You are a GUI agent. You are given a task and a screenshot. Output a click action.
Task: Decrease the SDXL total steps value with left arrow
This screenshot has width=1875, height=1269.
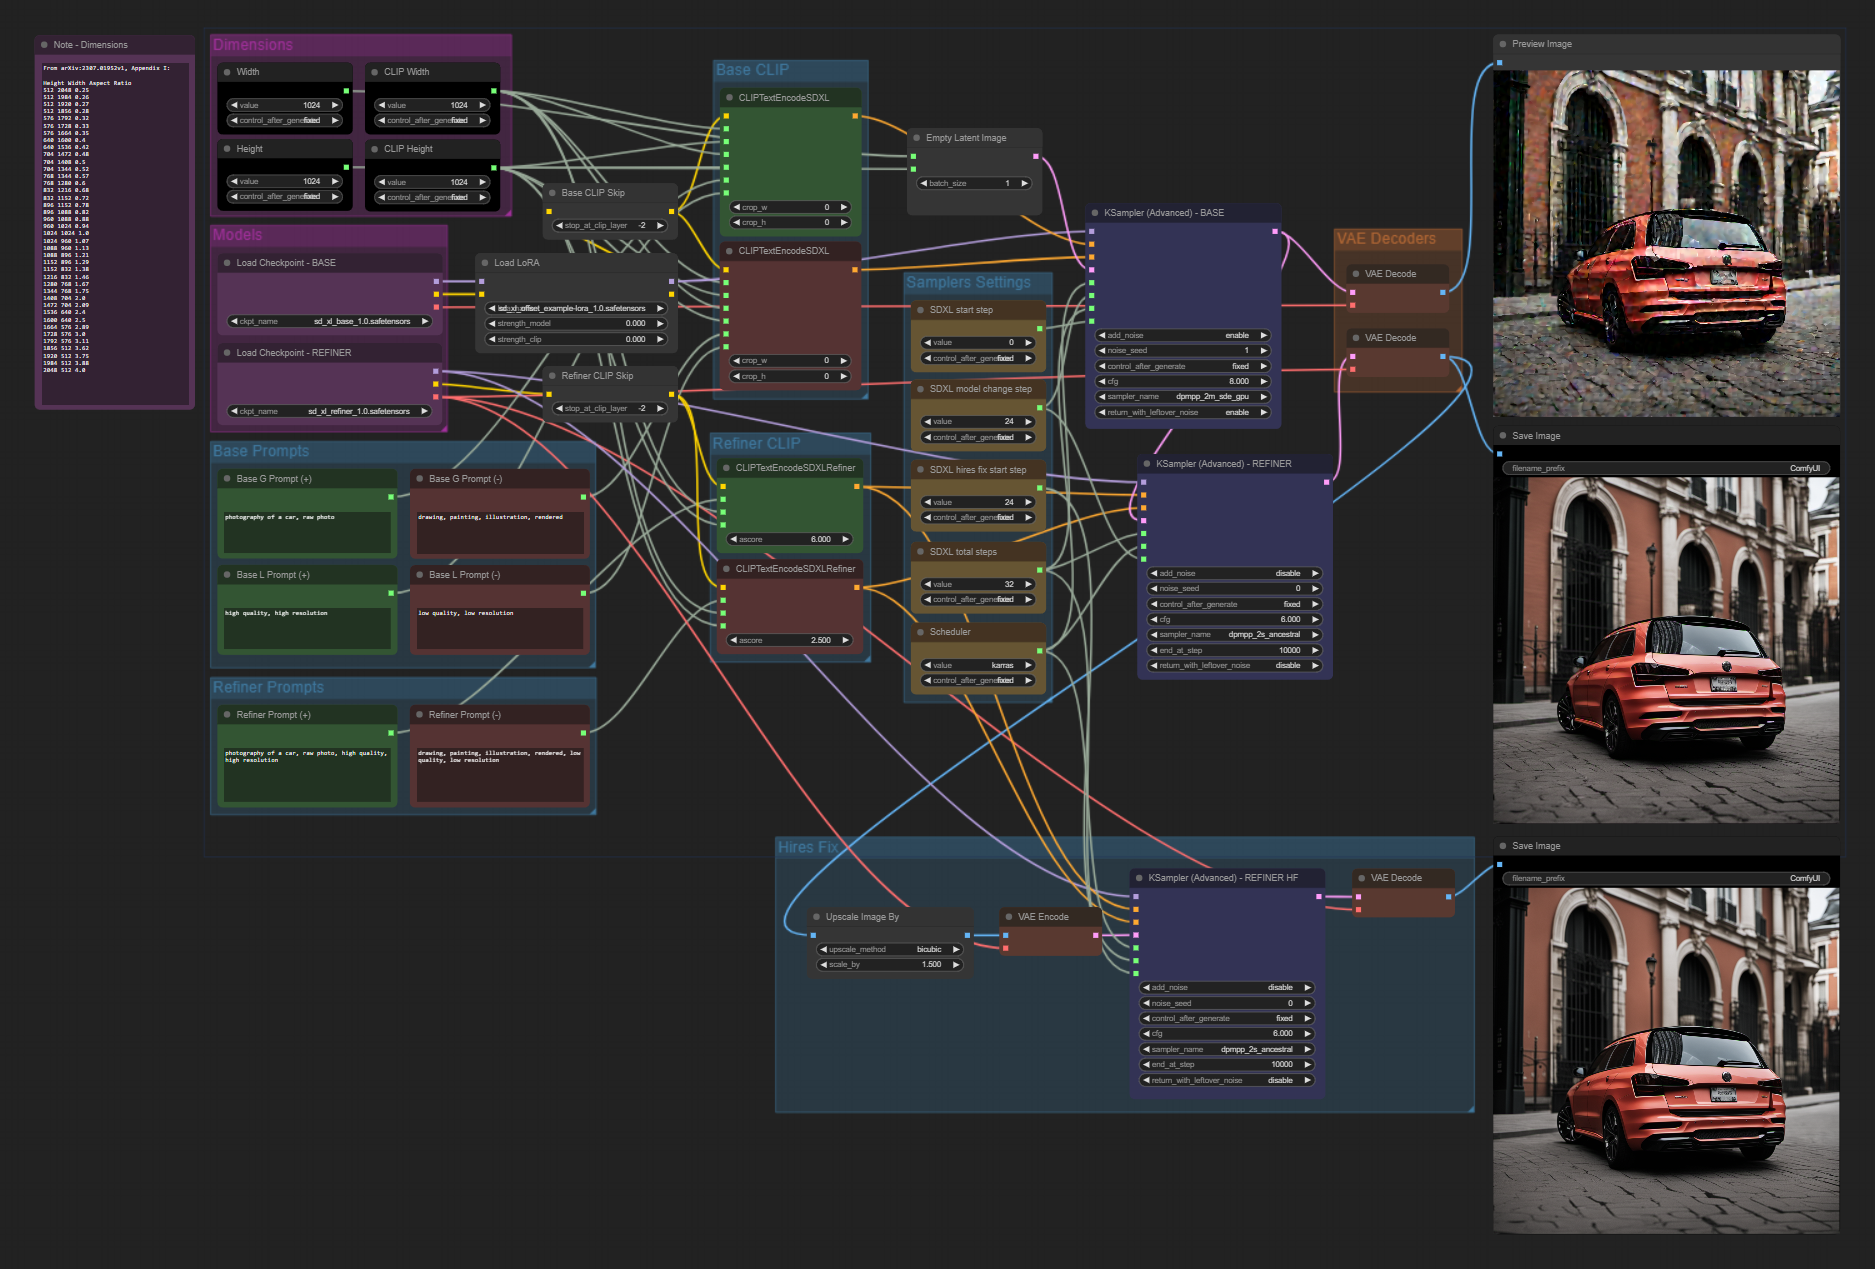[927, 585]
